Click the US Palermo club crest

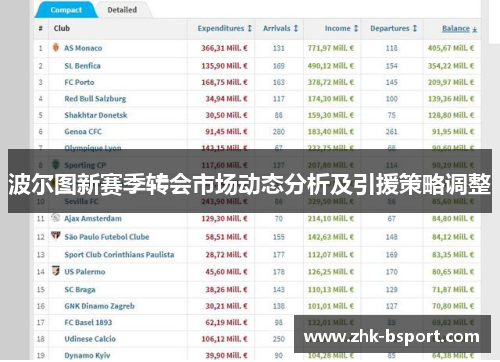(x=56, y=270)
